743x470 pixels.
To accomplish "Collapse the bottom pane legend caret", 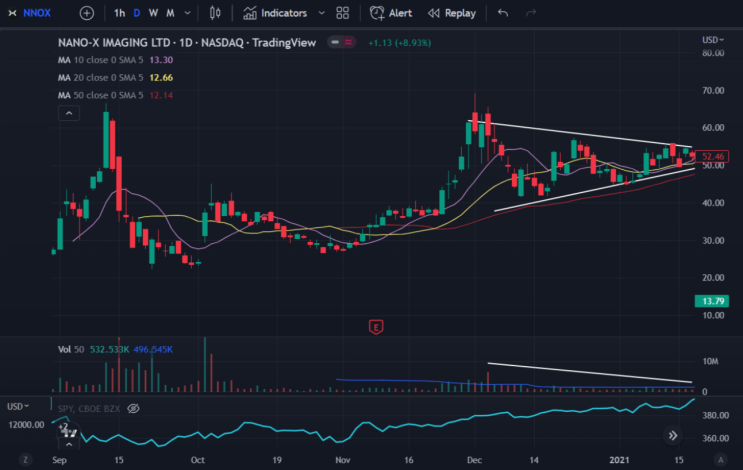I will pos(69,444).
